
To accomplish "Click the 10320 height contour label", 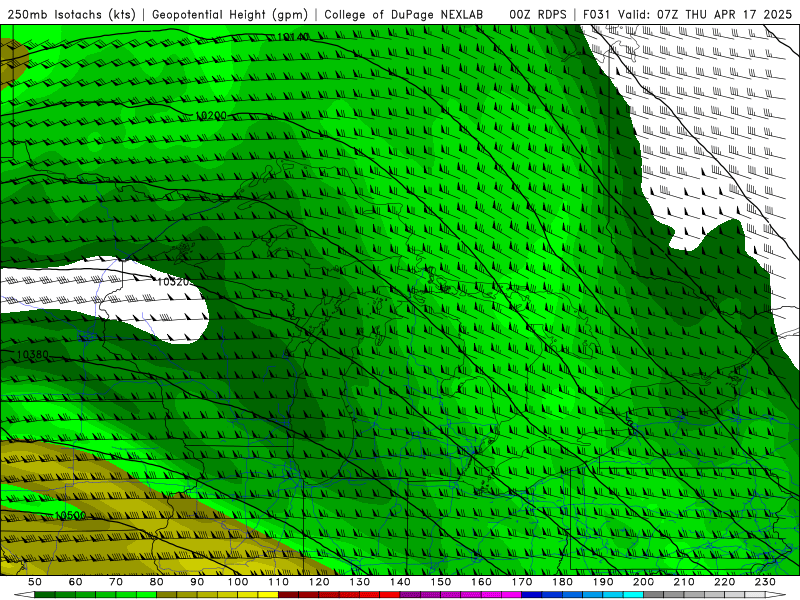I will click(x=173, y=282).
